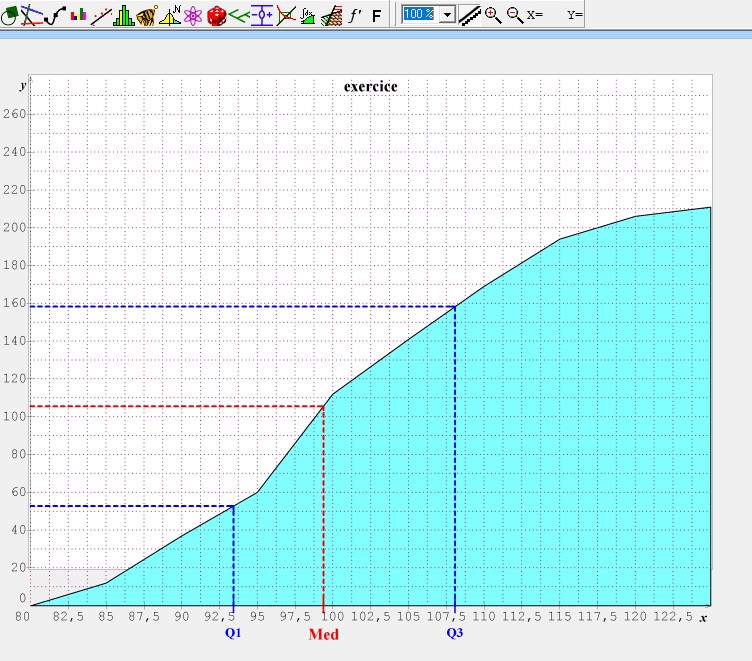Click the x-axis value 115
Screen dimensions: 752x661
click(x=560, y=616)
